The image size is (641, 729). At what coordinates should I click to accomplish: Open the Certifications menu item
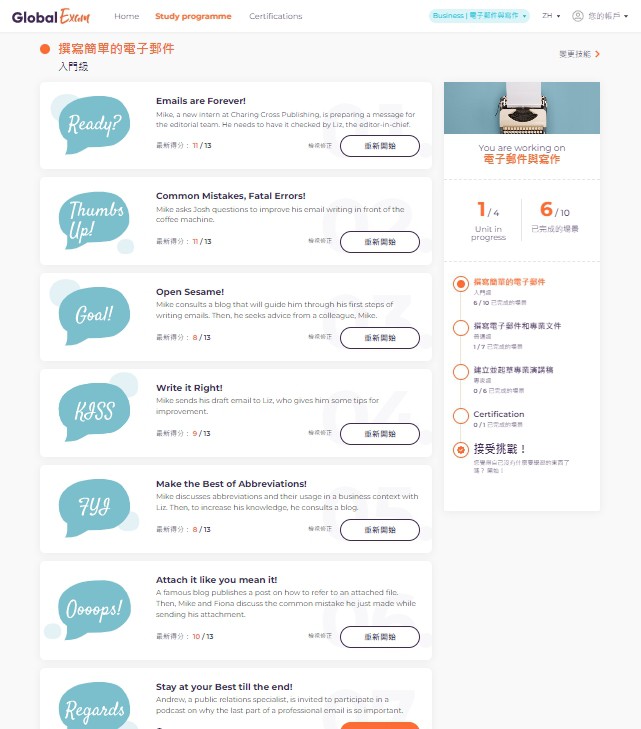coord(276,16)
